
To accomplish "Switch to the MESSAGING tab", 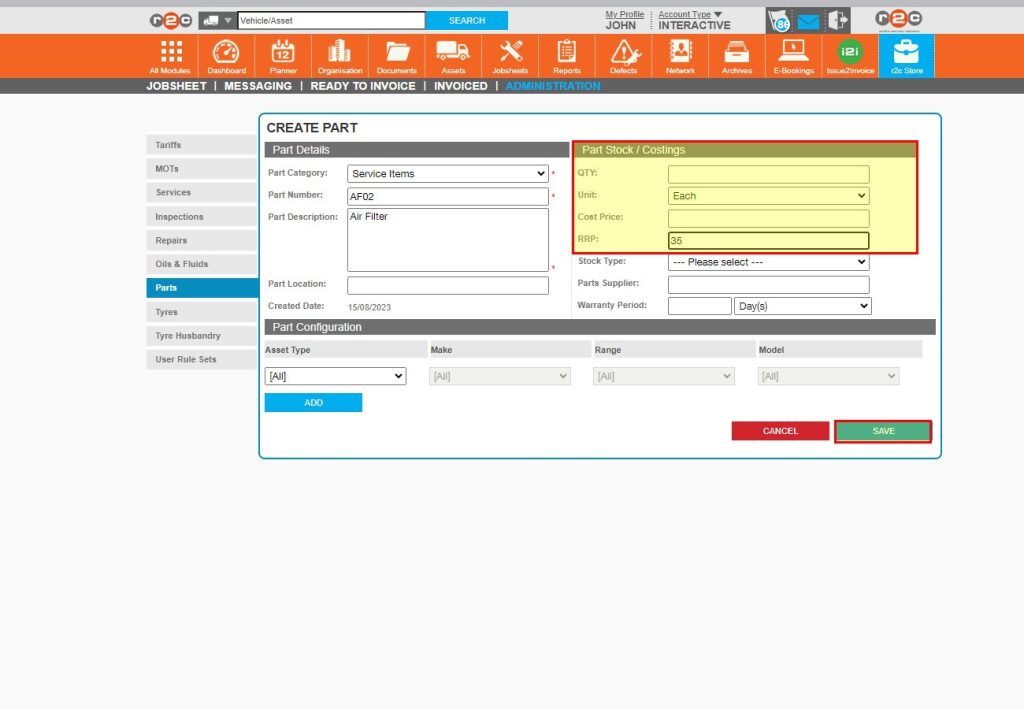I will pos(258,86).
